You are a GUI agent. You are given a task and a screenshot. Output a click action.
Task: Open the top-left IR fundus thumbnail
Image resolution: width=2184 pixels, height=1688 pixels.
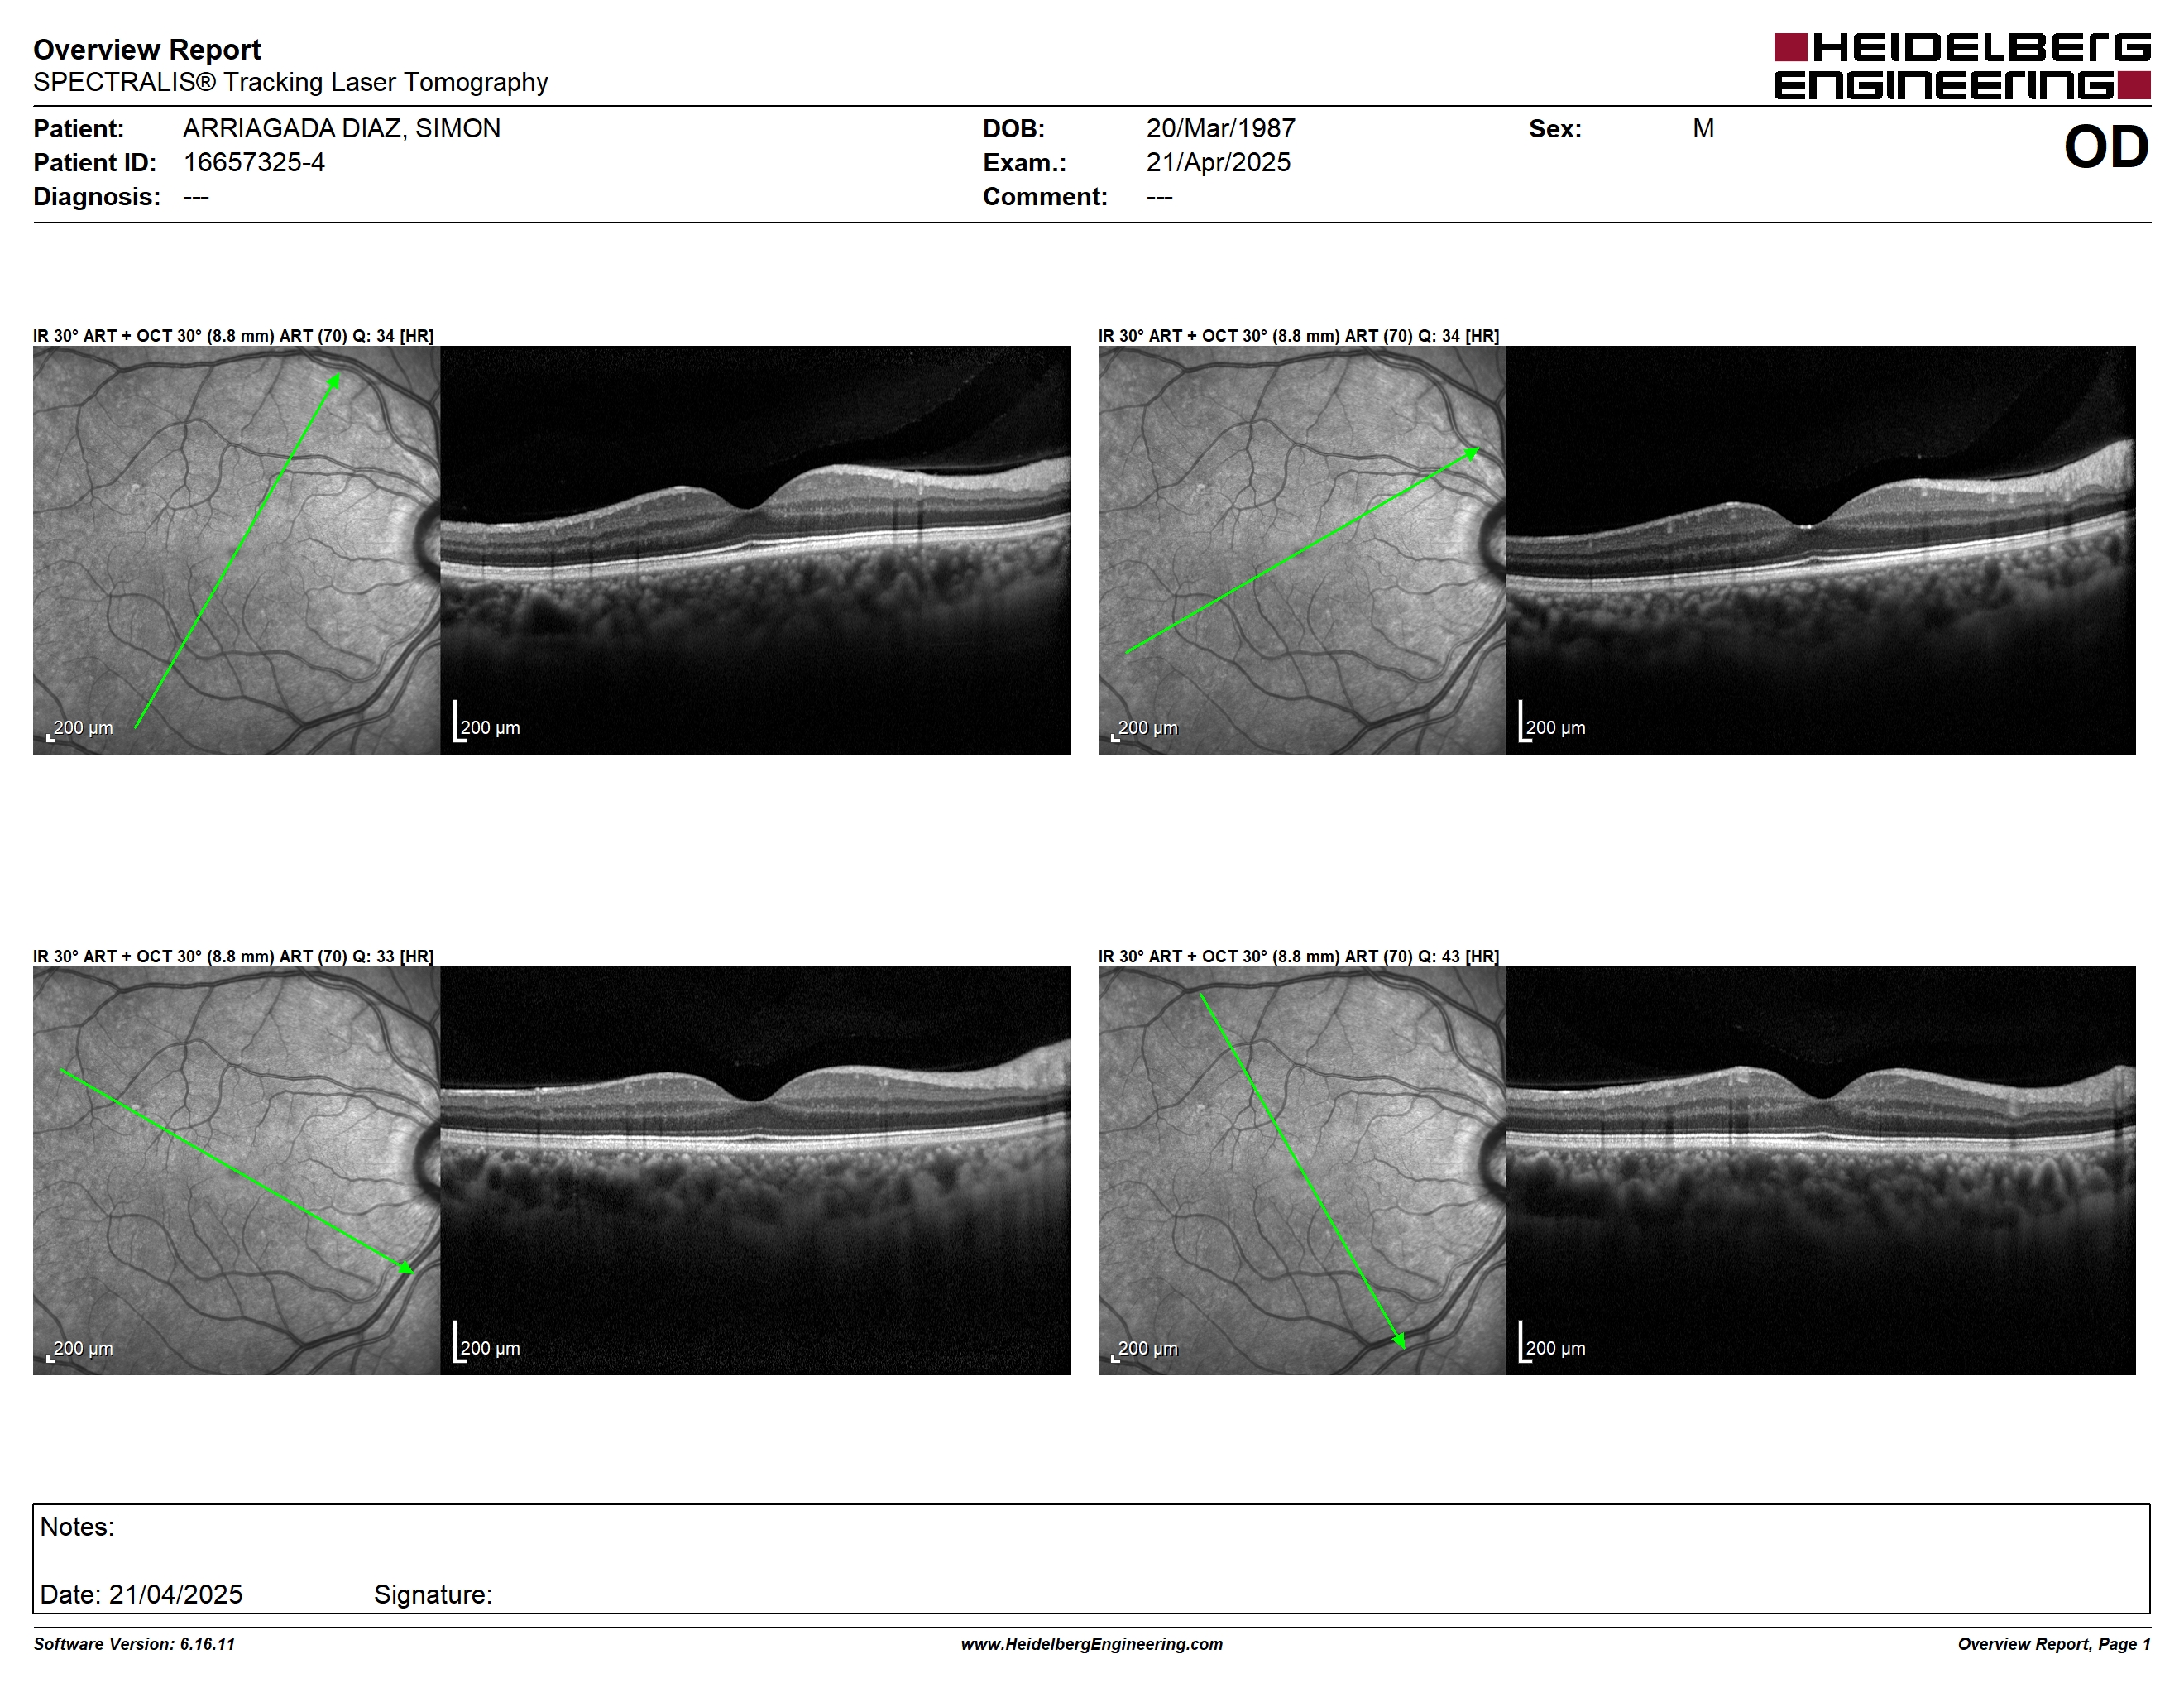point(236,550)
